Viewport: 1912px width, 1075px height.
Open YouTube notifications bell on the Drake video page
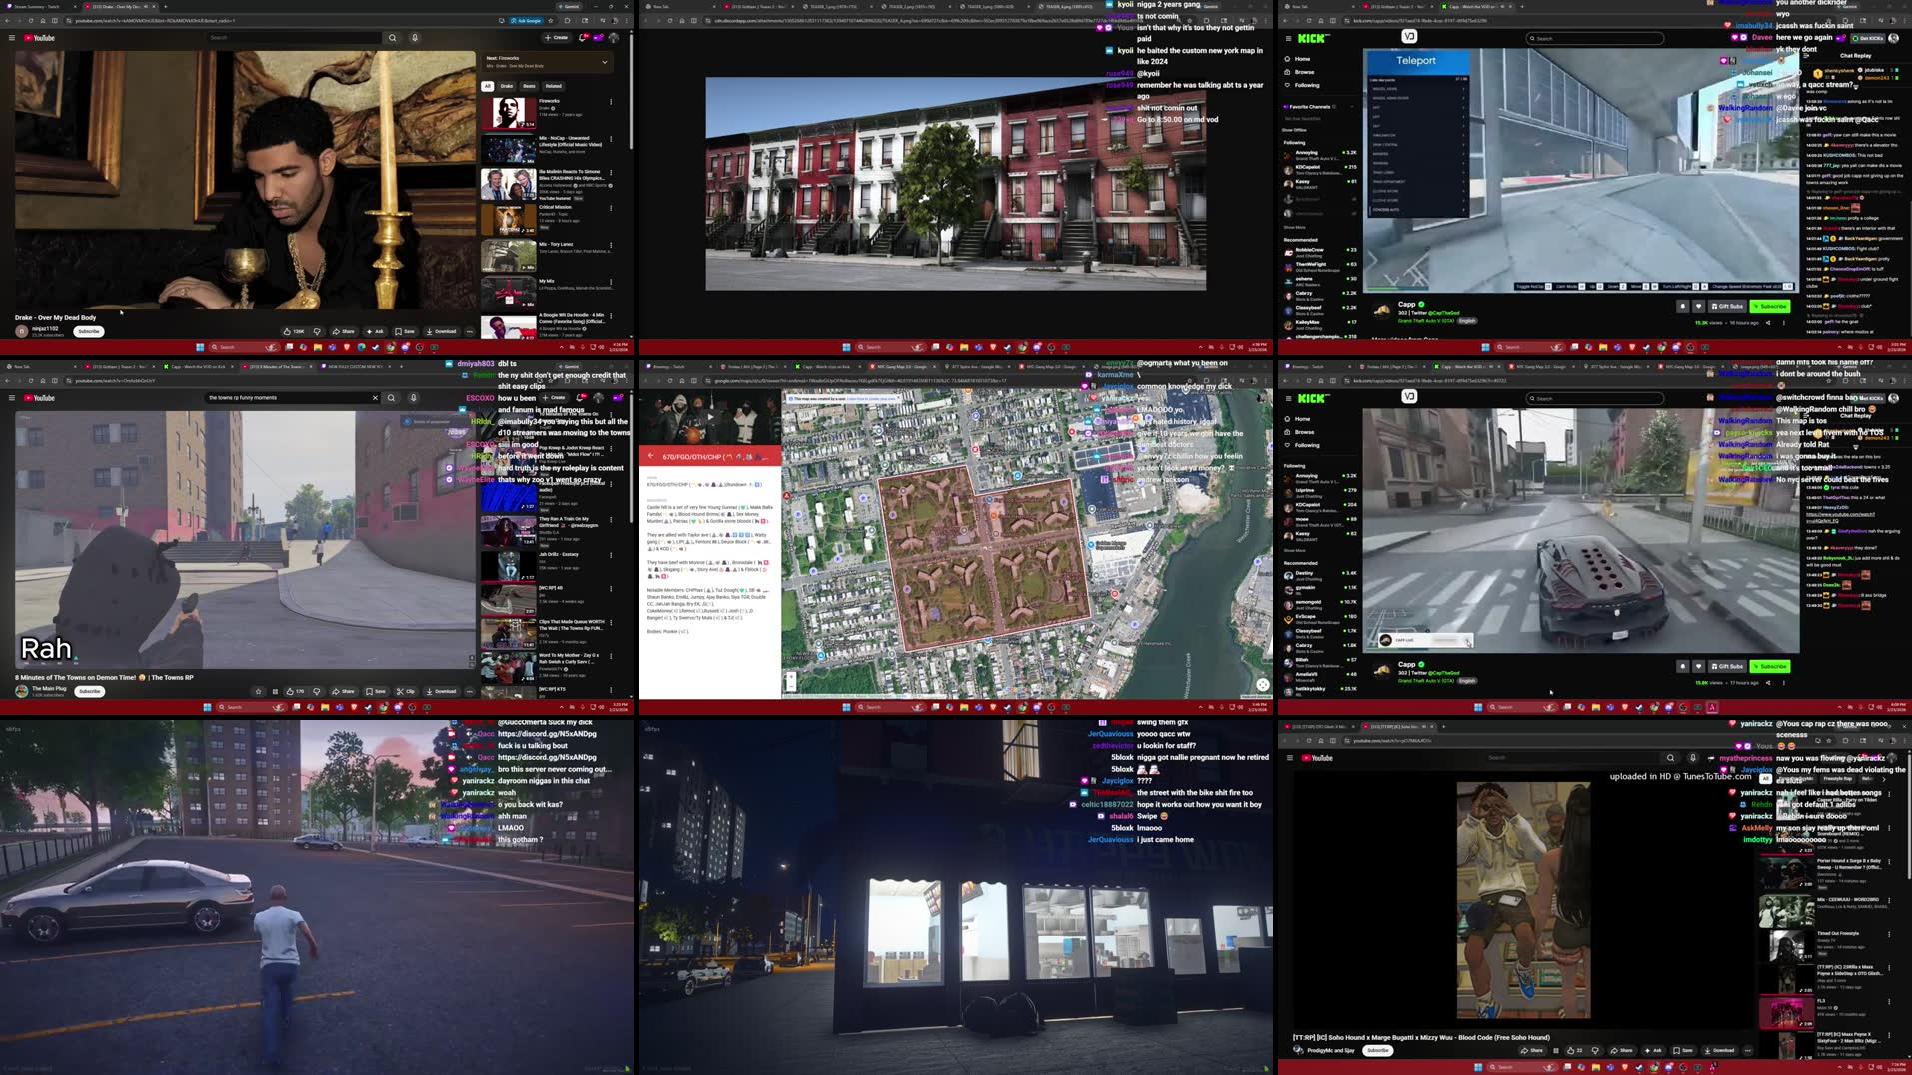[x=584, y=38]
